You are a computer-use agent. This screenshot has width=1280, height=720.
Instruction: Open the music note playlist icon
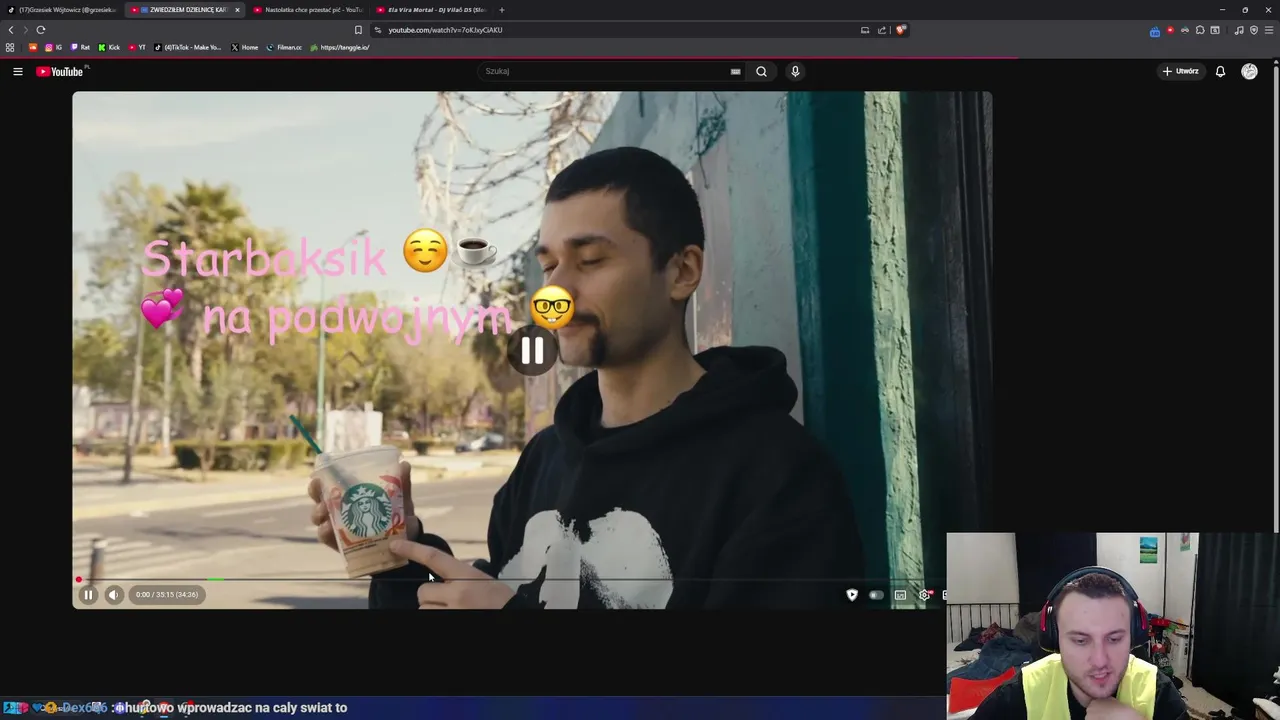click(1239, 30)
